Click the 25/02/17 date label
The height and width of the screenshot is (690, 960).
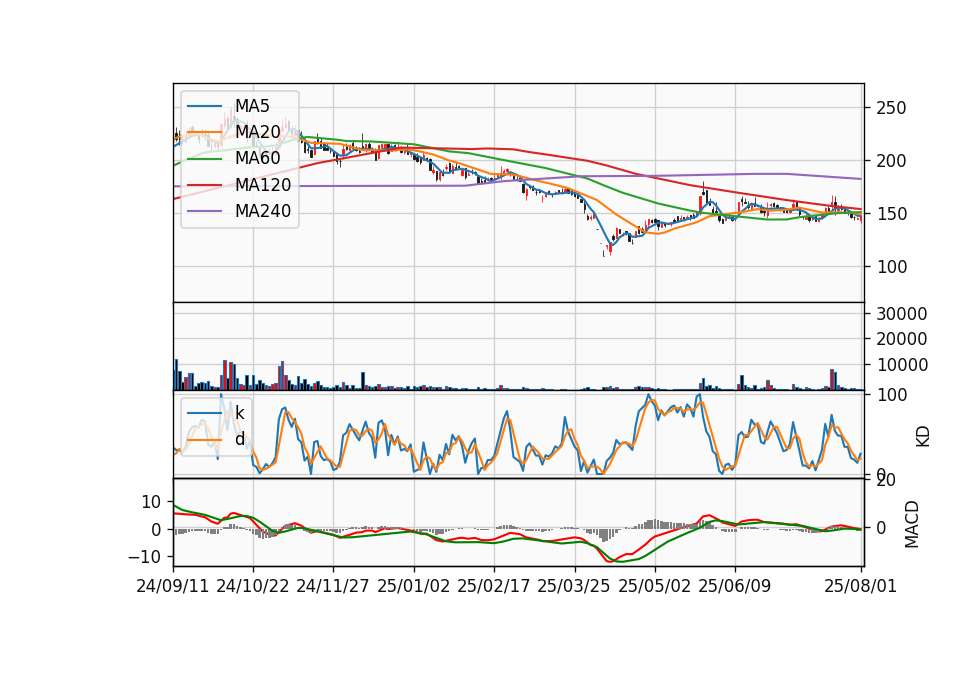[x=493, y=586]
